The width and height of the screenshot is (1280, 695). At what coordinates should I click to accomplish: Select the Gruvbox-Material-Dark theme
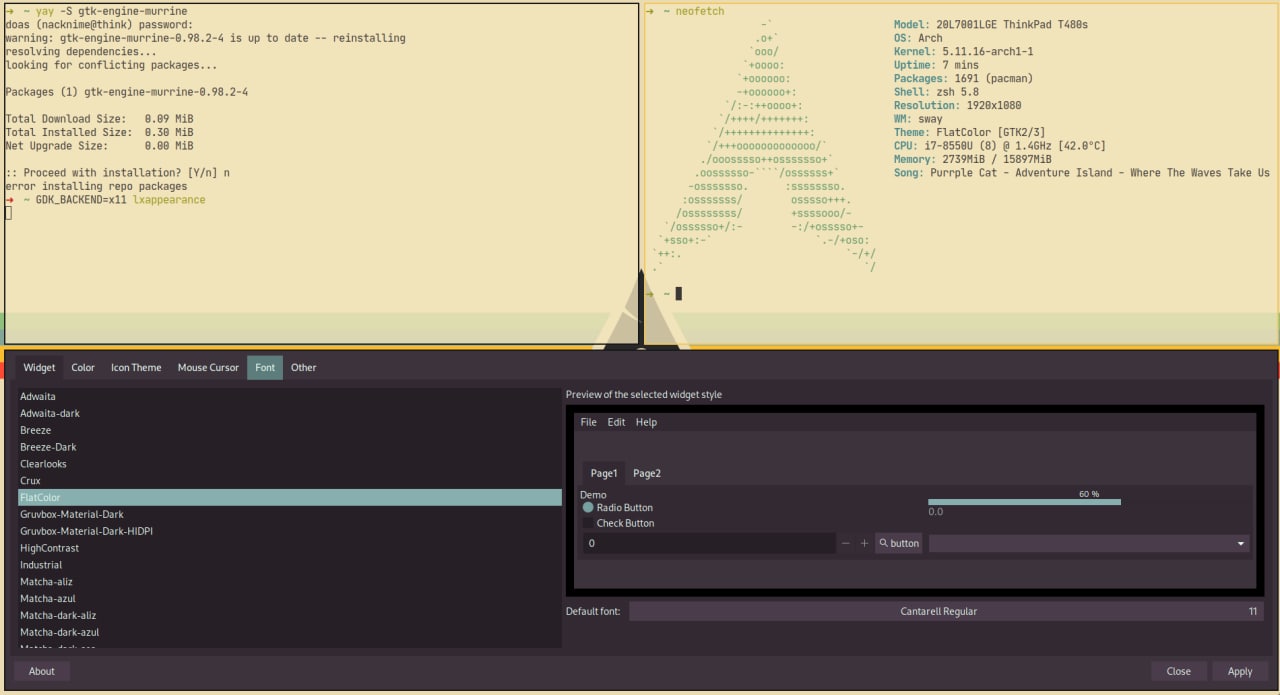(290, 514)
